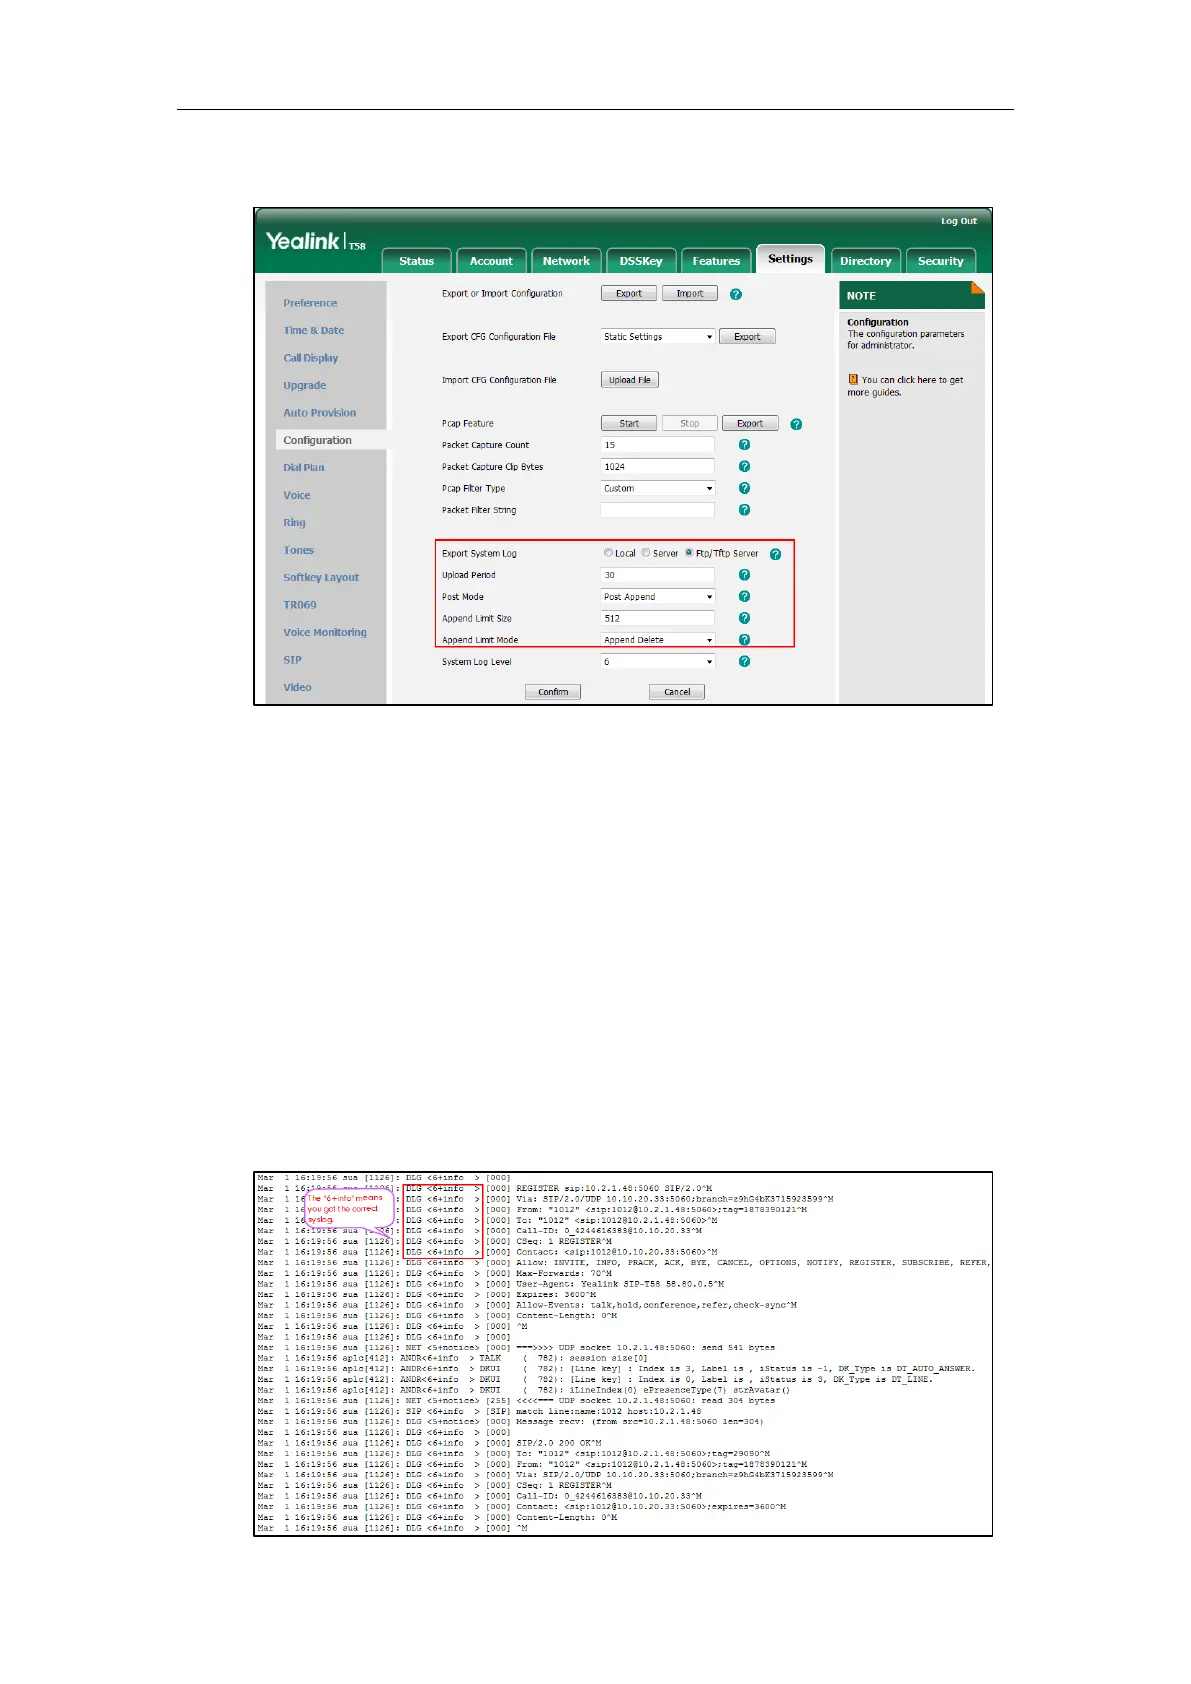Open the Post Mode dropdown

coord(658,597)
